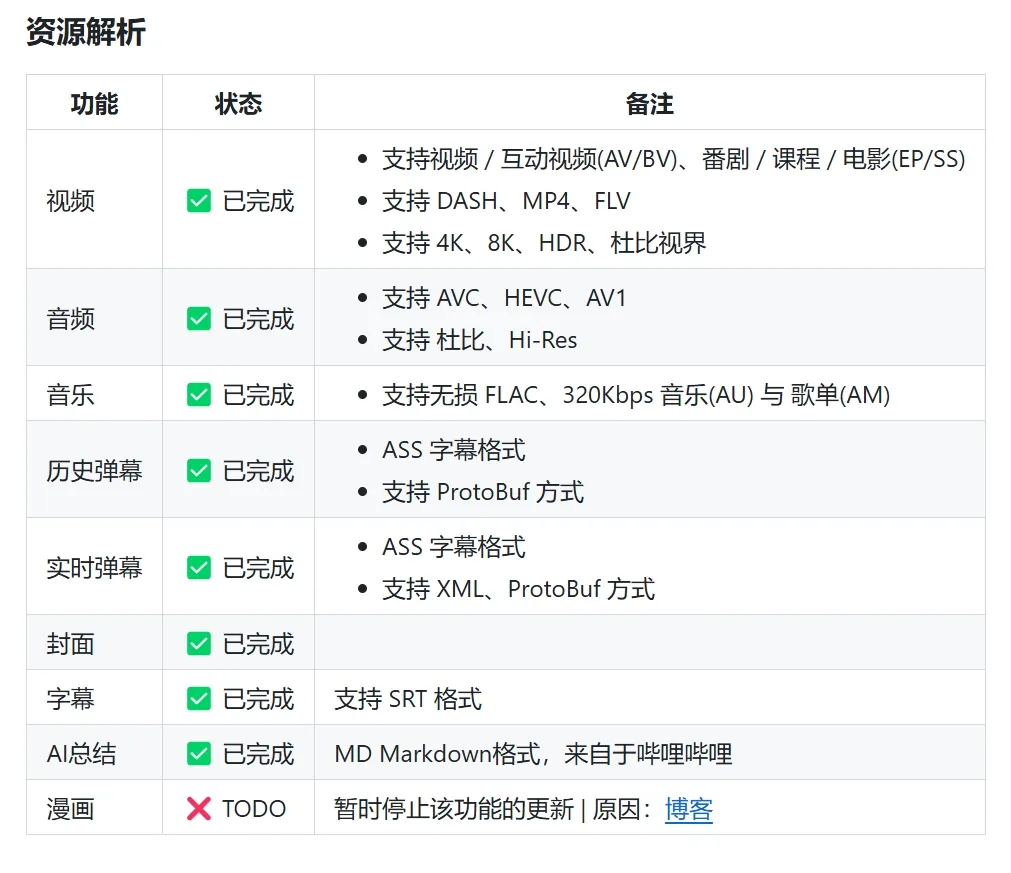Click the 支持 DASH、MP4、FLV bullet item
Screen dimensions: 1011x873
point(506,201)
